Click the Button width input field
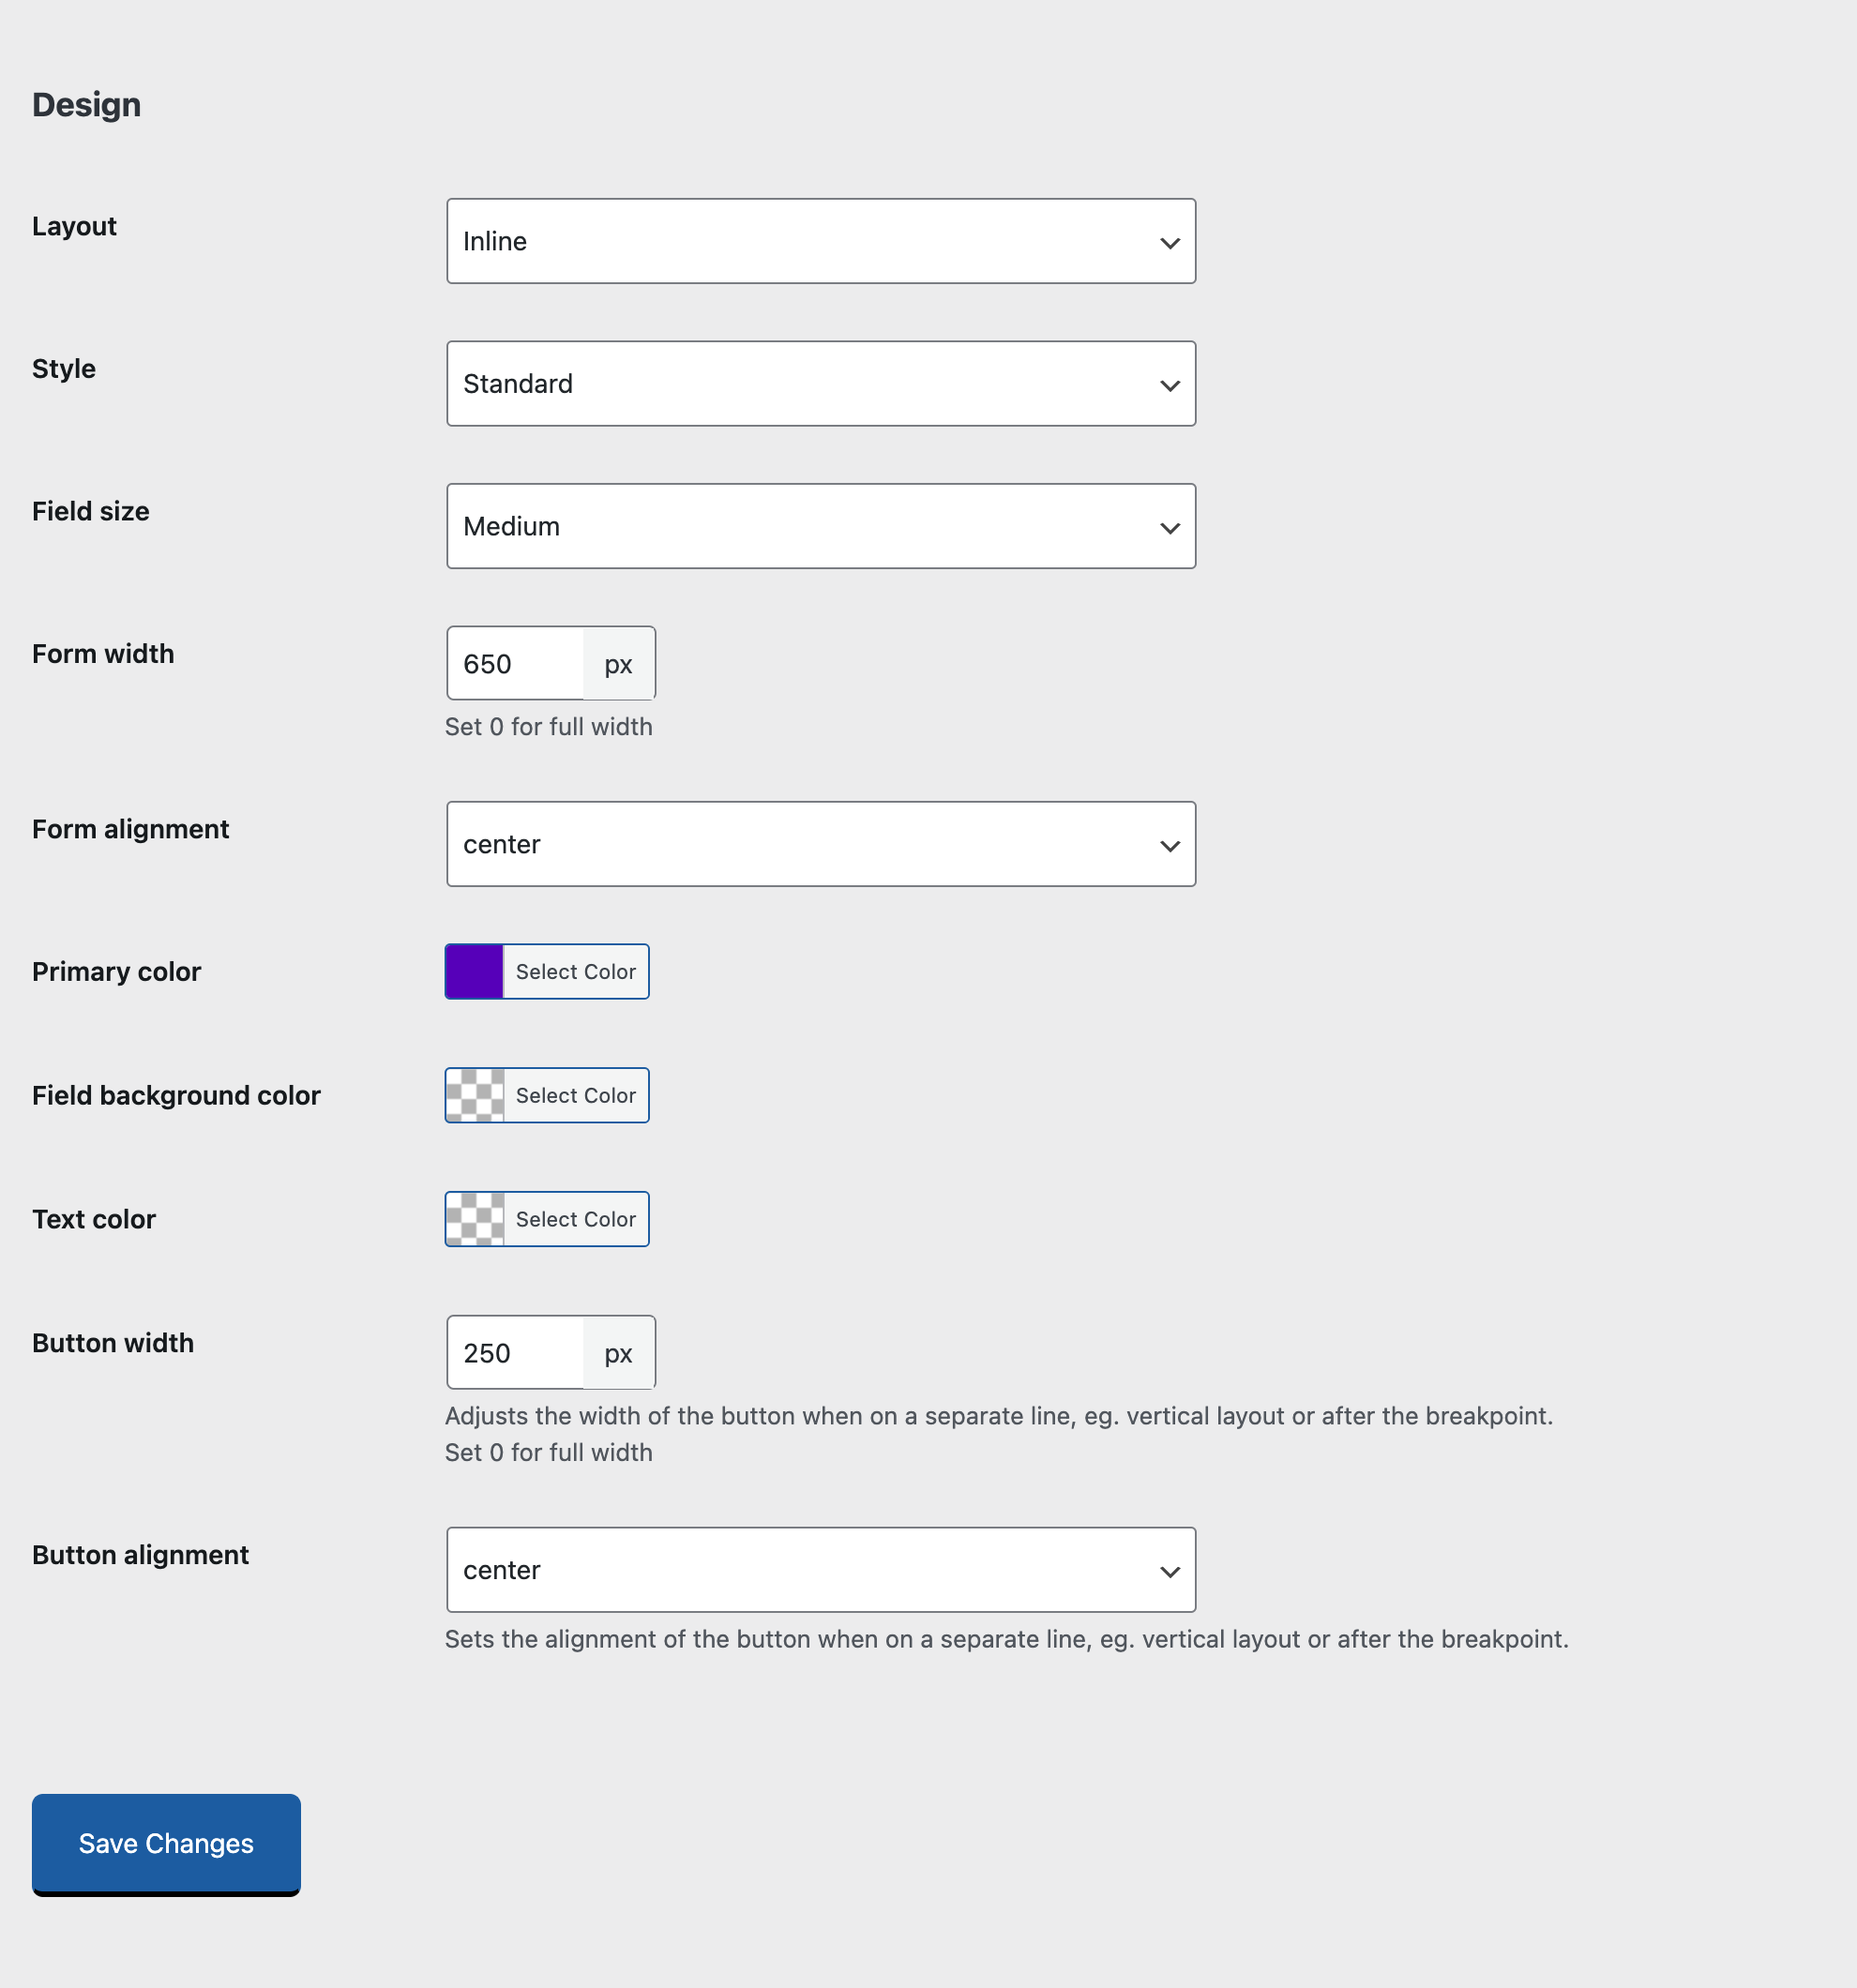 pos(515,1353)
